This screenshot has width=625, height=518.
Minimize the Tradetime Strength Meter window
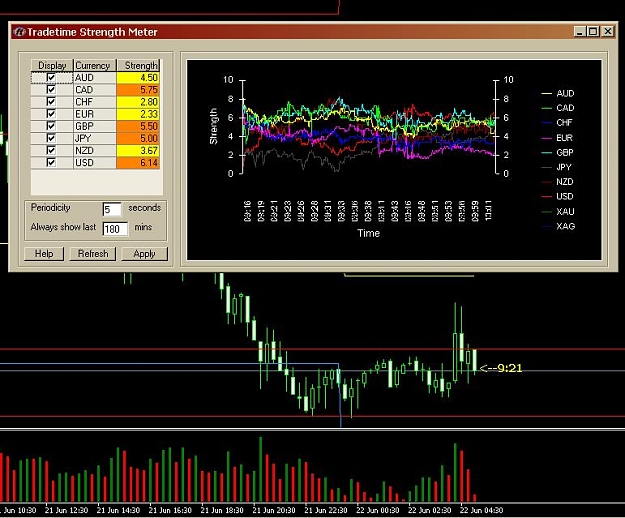[580, 31]
